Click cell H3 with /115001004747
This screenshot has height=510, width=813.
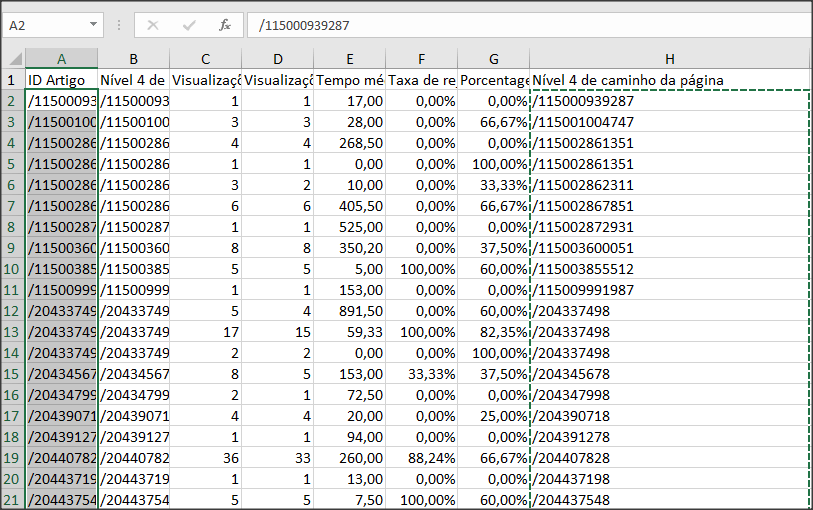click(670, 122)
